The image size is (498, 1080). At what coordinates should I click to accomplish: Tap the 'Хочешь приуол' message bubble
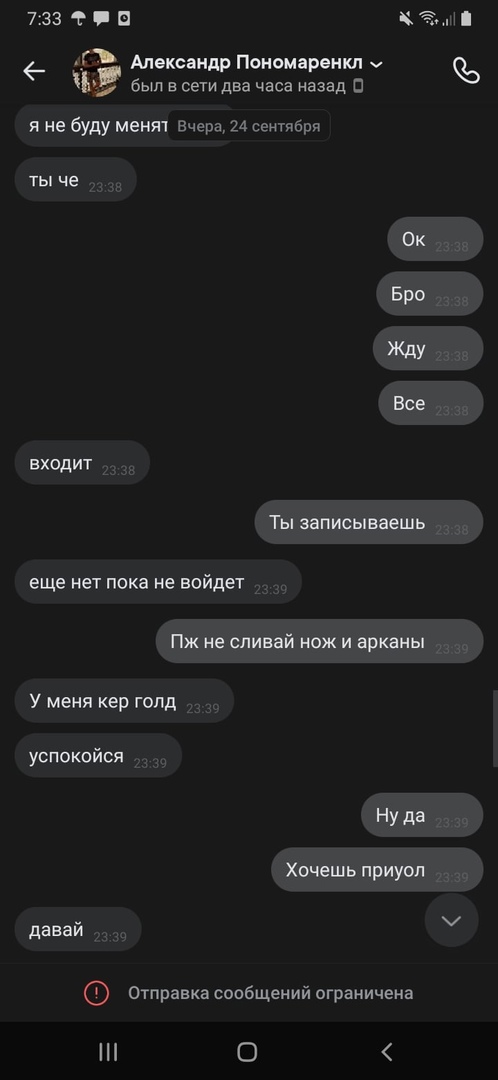tap(377, 870)
